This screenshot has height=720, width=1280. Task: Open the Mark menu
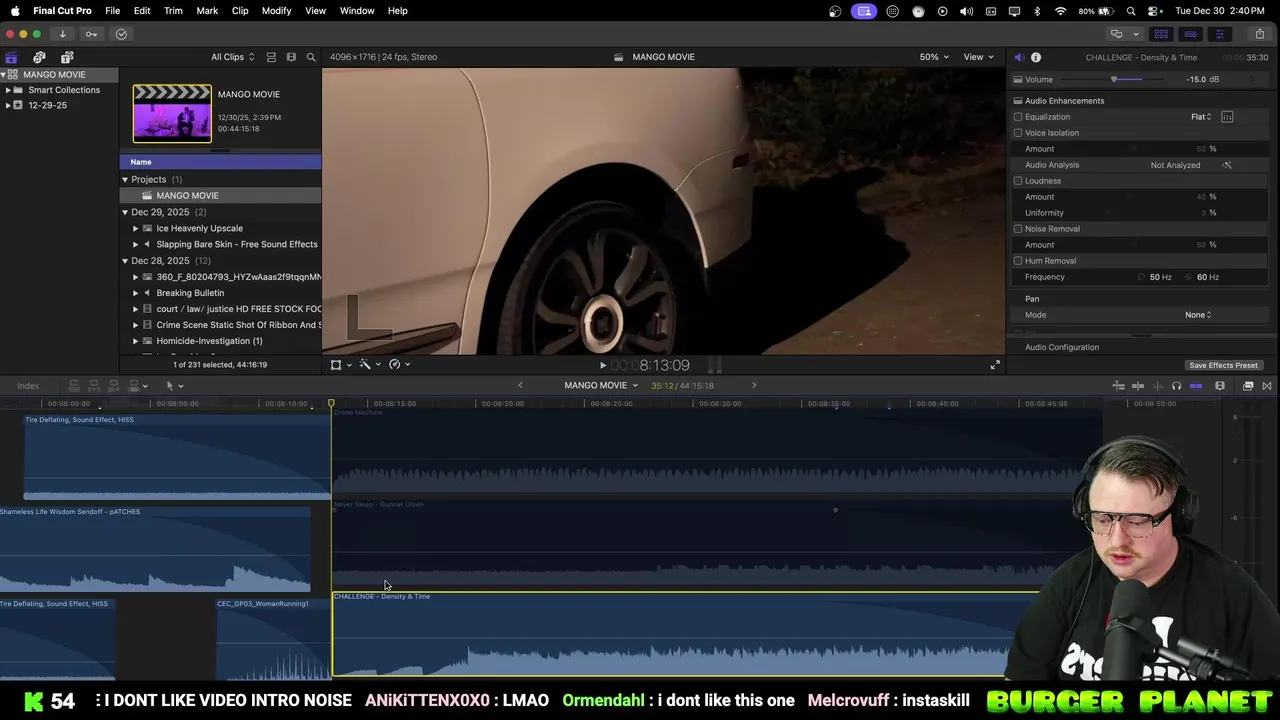(x=207, y=11)
